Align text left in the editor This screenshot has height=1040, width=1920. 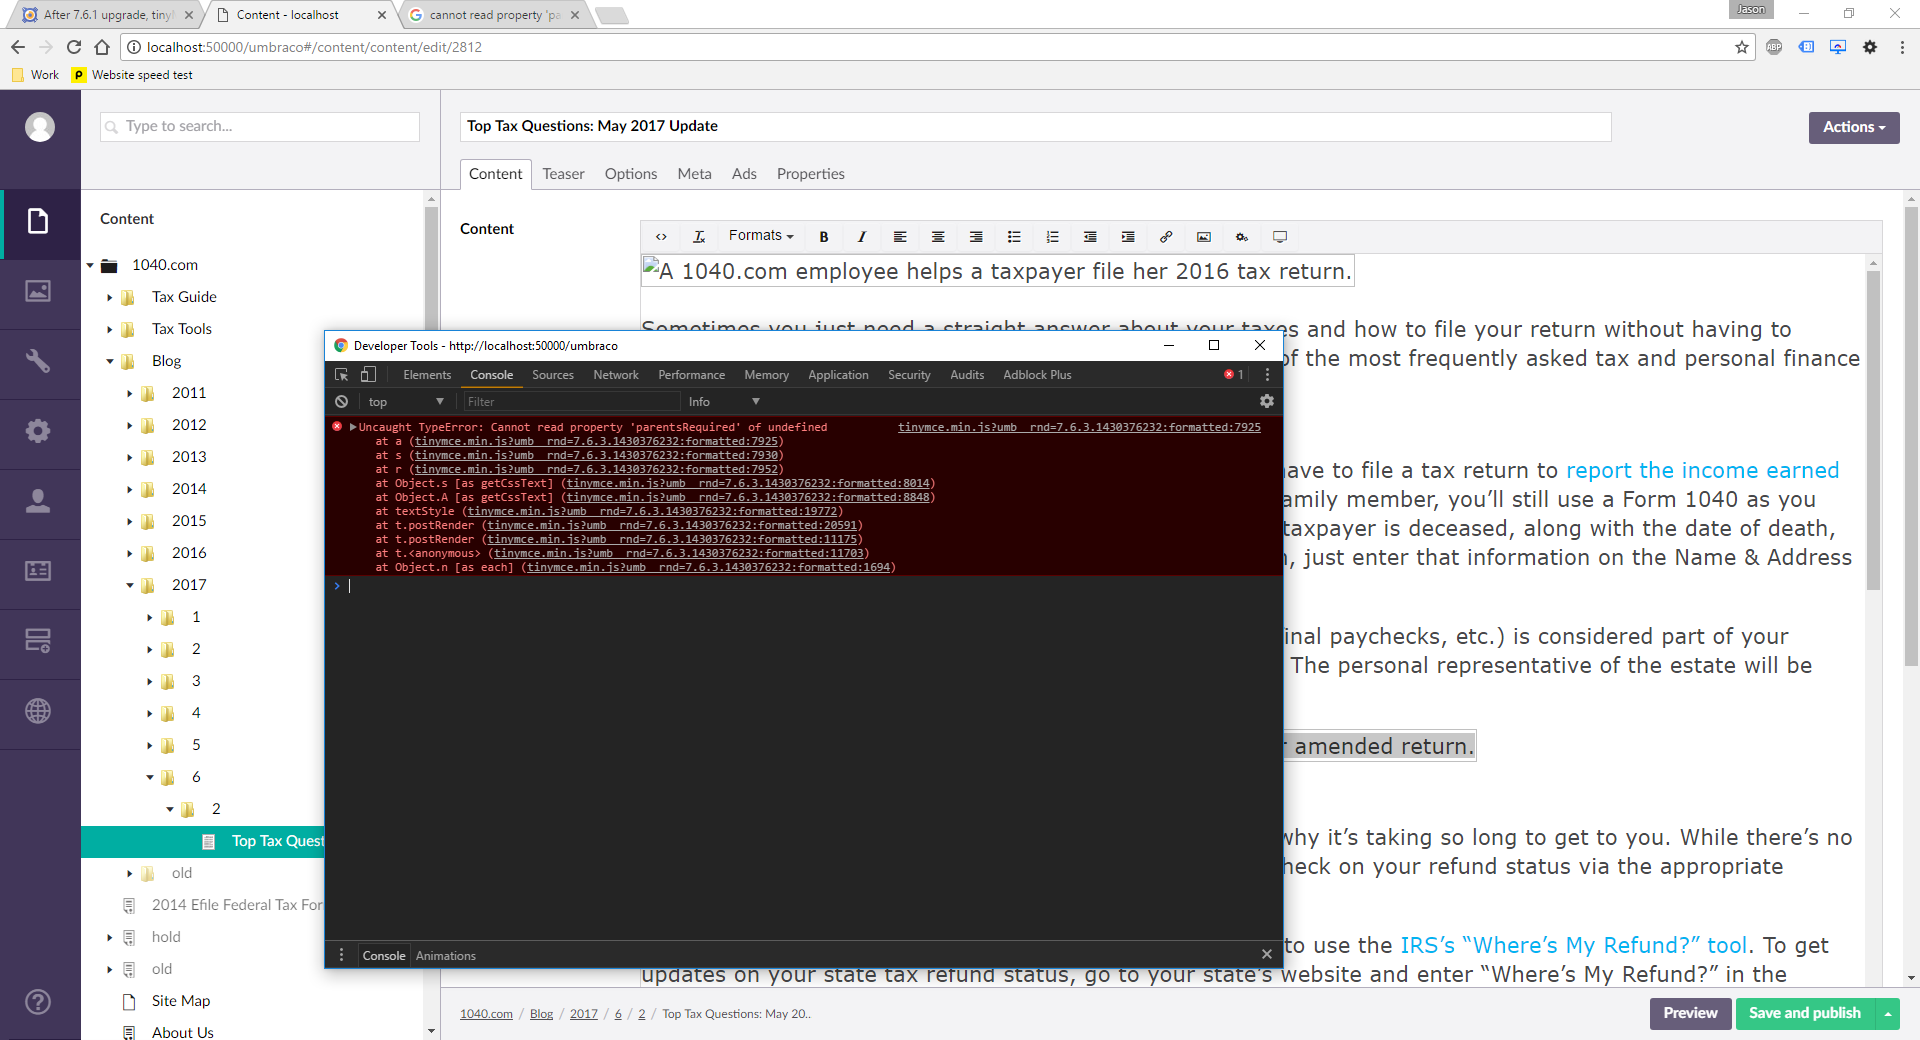tap(900, 237)
